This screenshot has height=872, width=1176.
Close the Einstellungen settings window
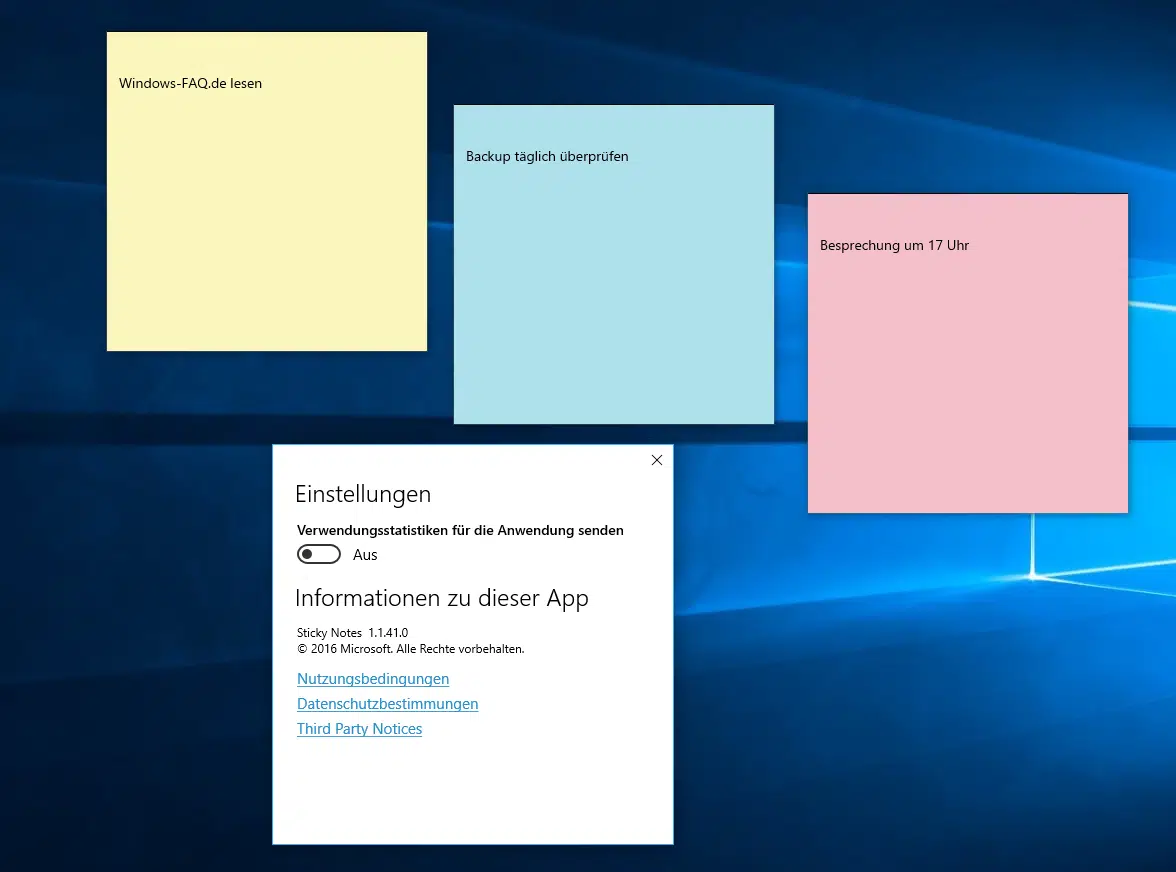657,460
